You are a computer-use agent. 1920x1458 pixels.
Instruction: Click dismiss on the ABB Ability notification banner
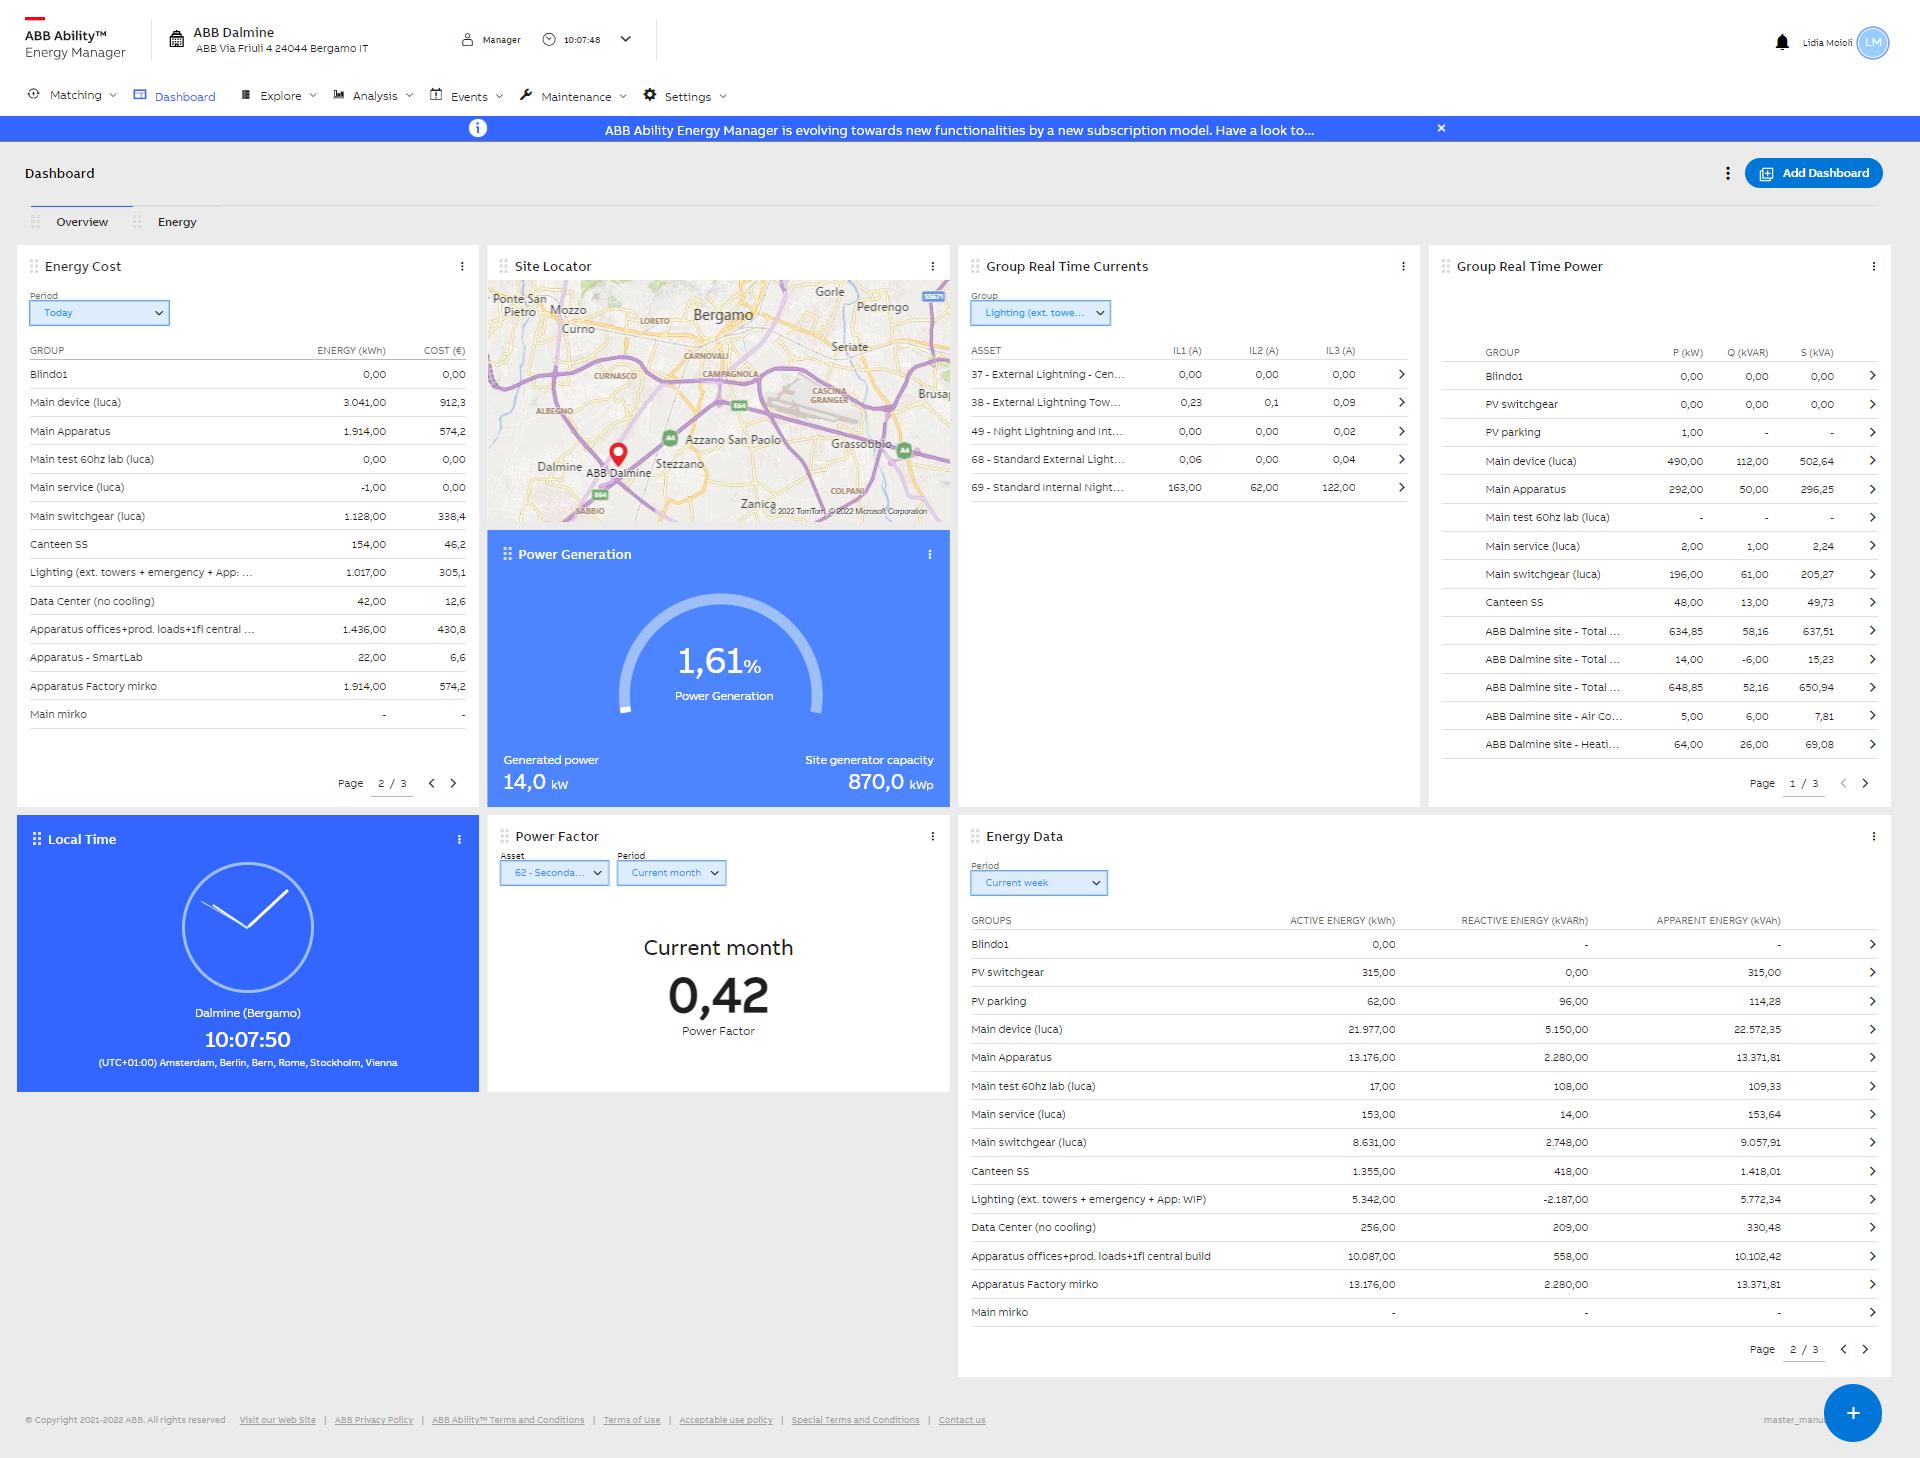[1441, 129]
